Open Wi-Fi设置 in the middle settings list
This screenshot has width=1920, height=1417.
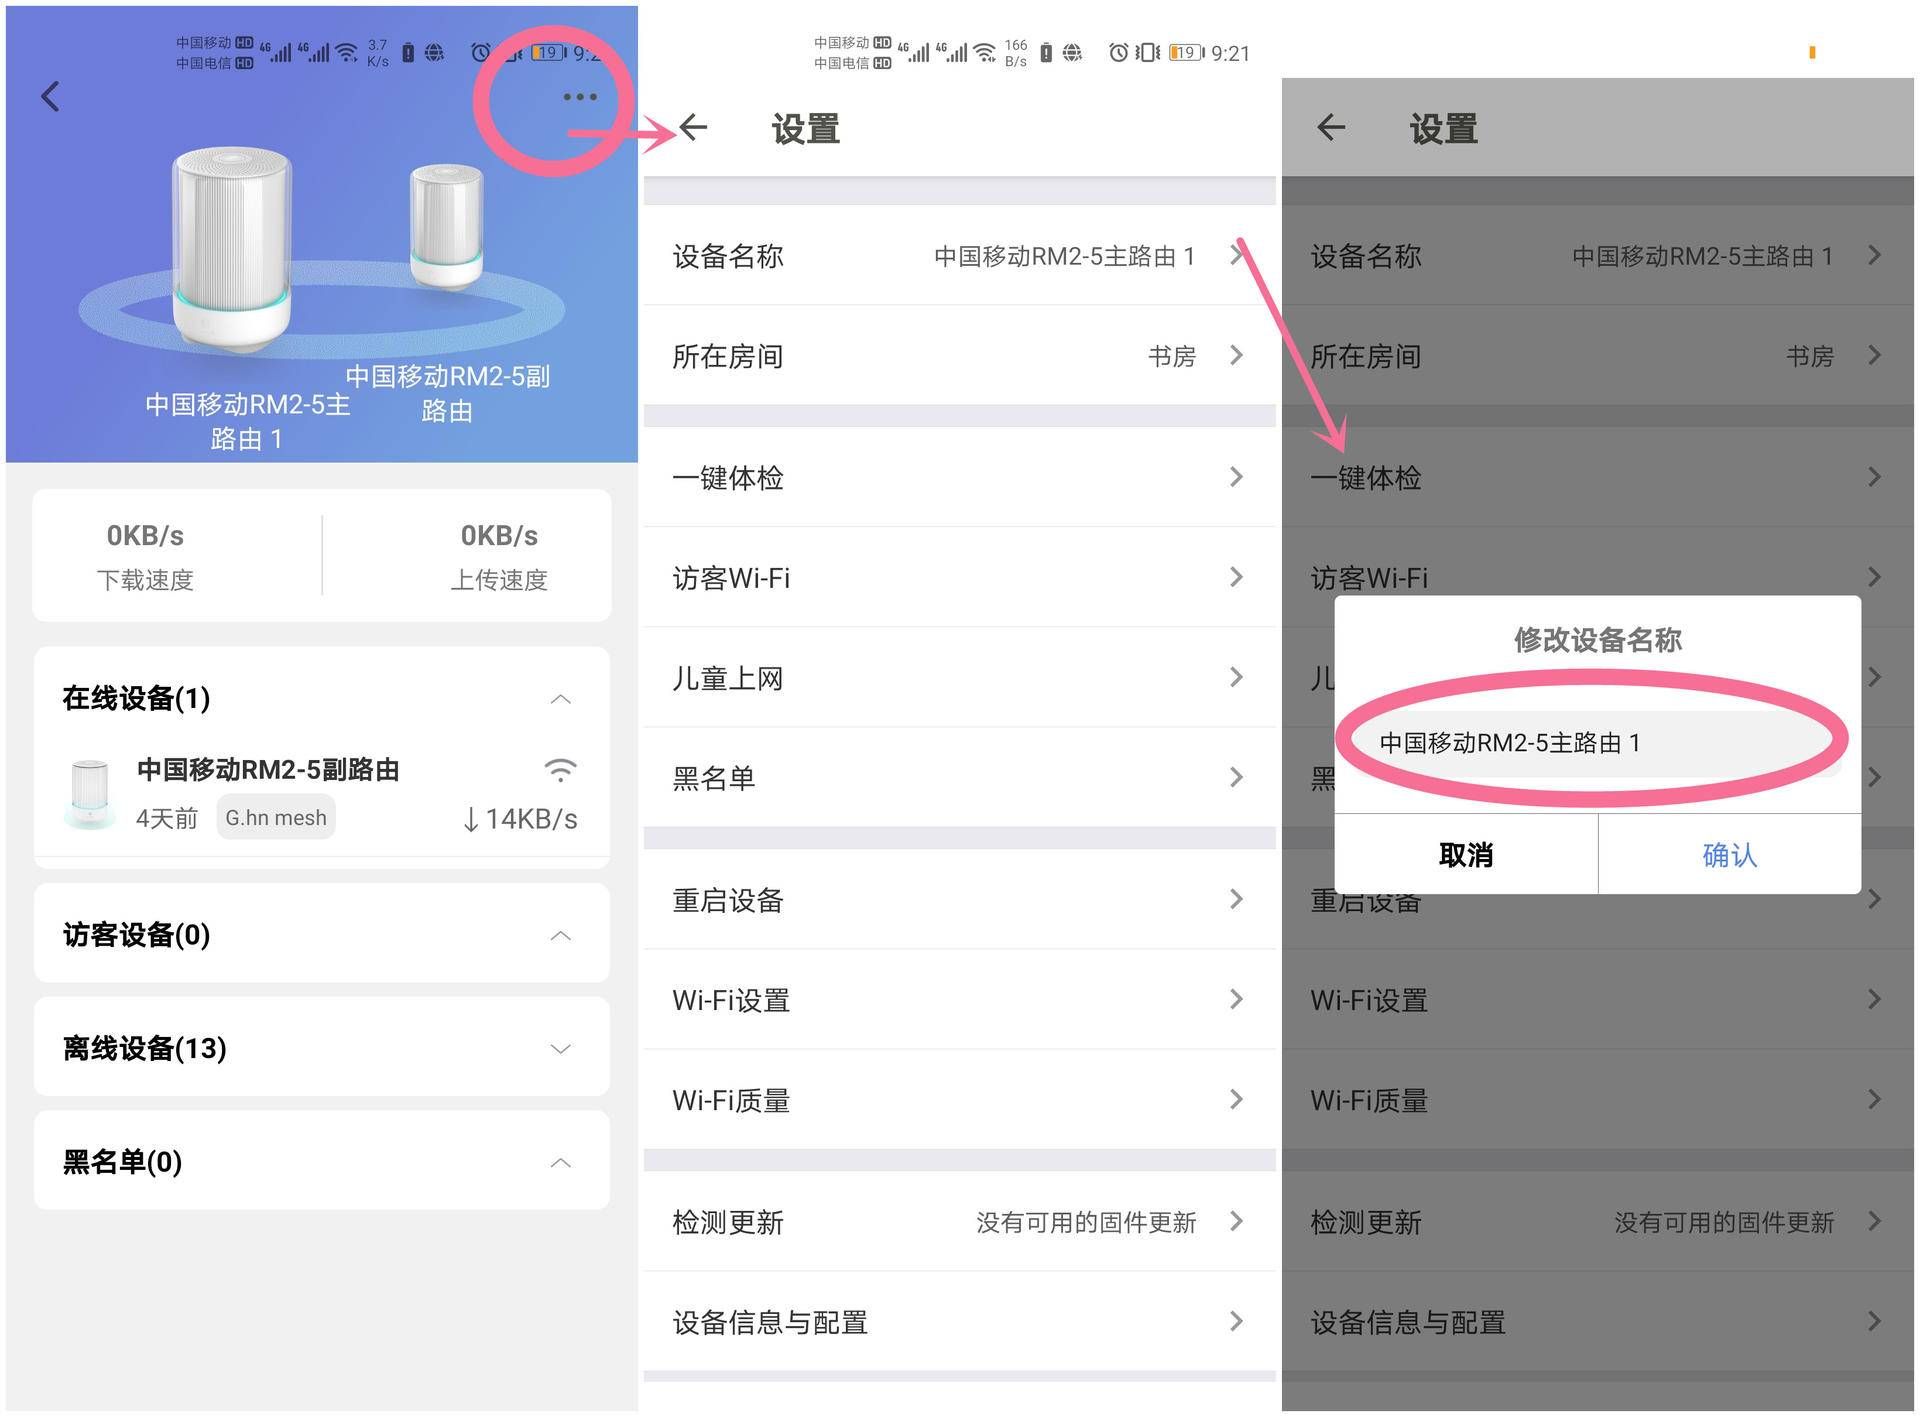point(960,999)
